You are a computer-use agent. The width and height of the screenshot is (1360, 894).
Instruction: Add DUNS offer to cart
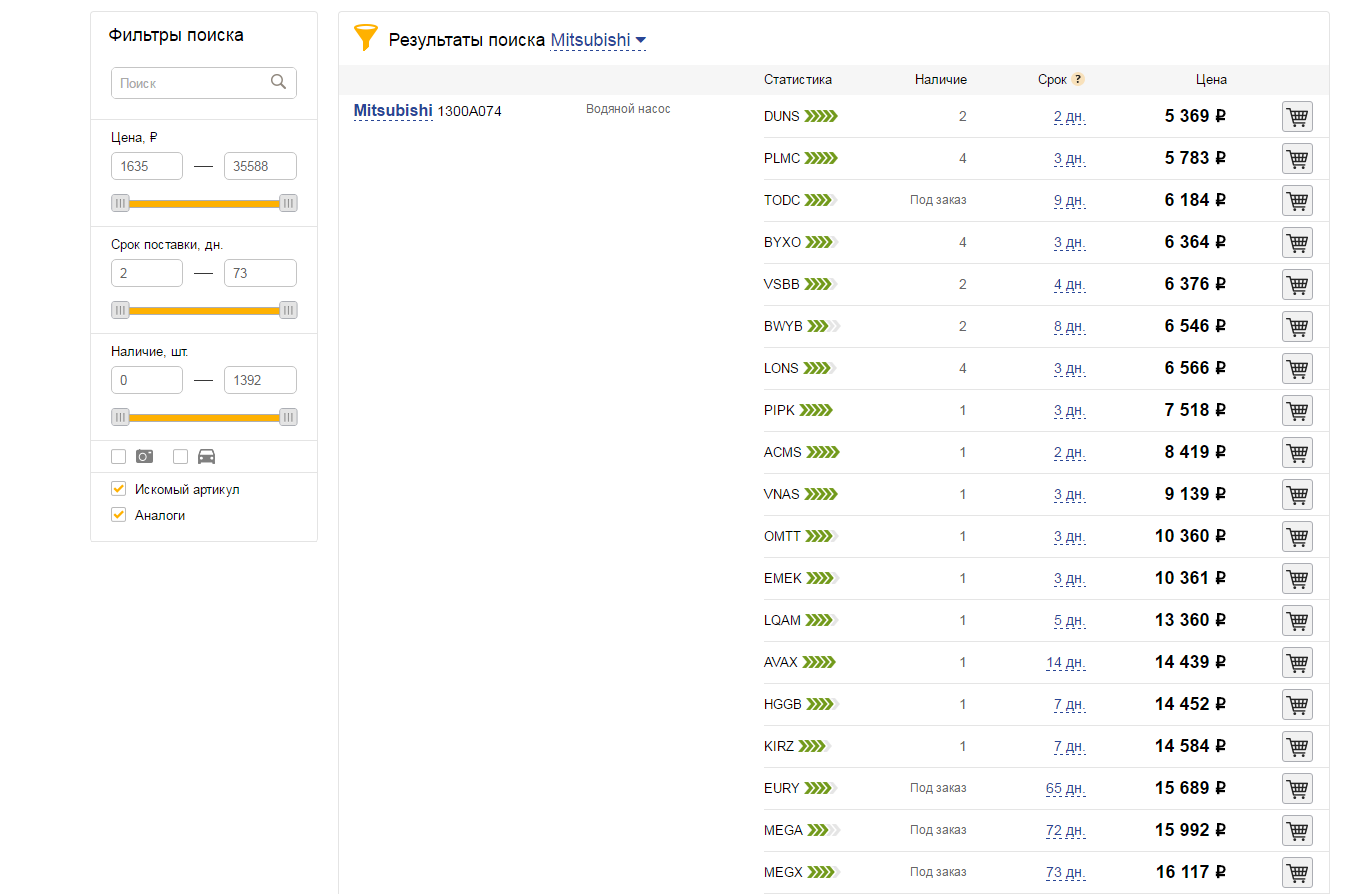click(1297, 117)
